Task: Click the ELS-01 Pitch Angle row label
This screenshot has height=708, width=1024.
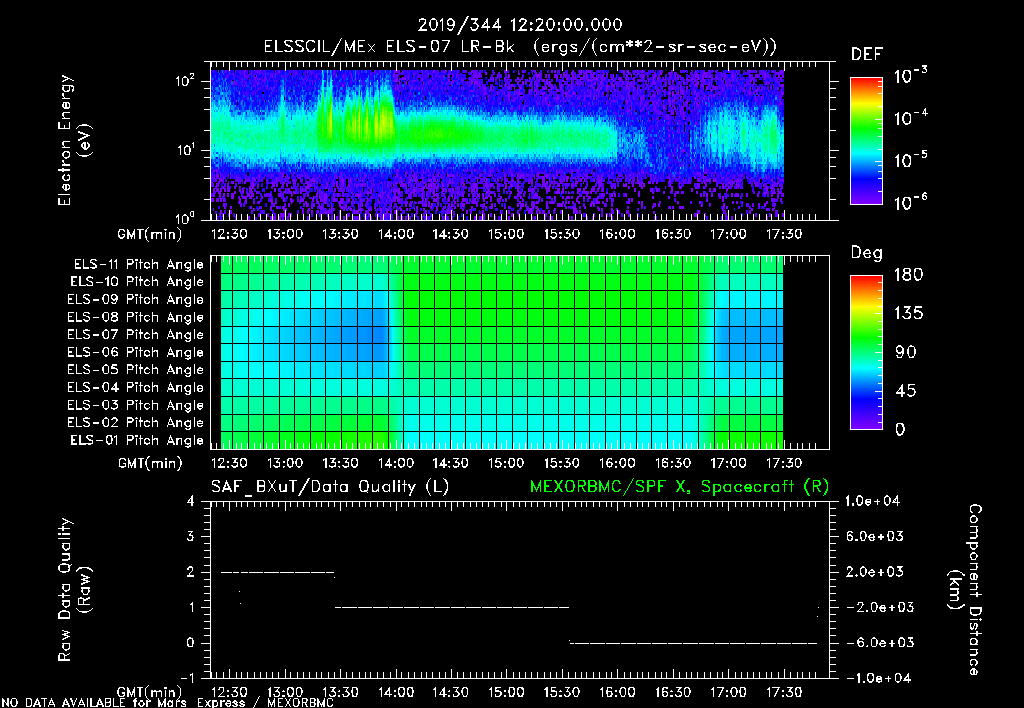Action: (136, 440)
